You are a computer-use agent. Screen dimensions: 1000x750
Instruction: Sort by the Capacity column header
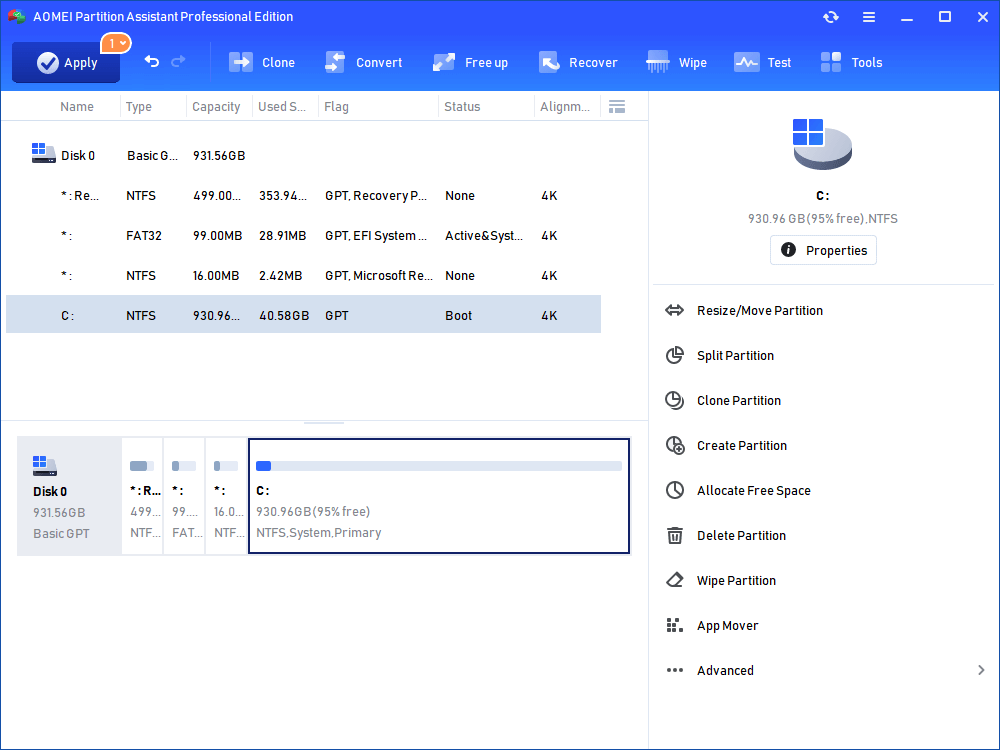(x=216, y=107)
